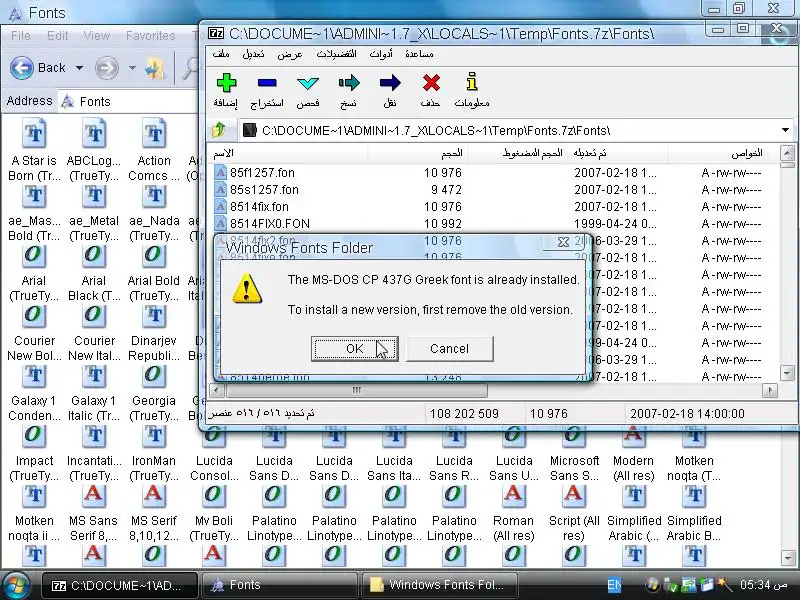Open the Favorites menu in Fonts window
Screen dimensions: 800x600
pos(151,36)
